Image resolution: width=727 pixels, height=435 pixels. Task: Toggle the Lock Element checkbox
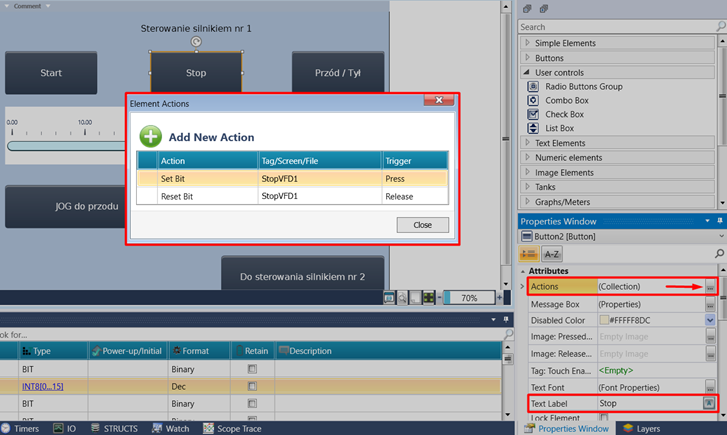603,419
